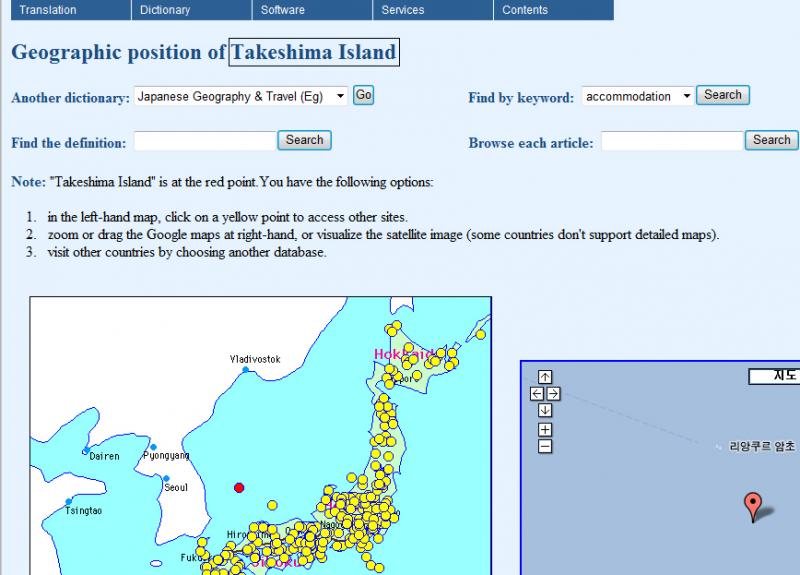Open the Translation menu

[47, 10]
